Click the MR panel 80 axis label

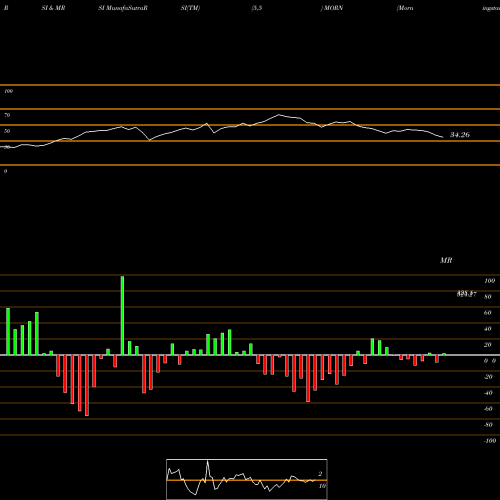(x=488, y=297)
